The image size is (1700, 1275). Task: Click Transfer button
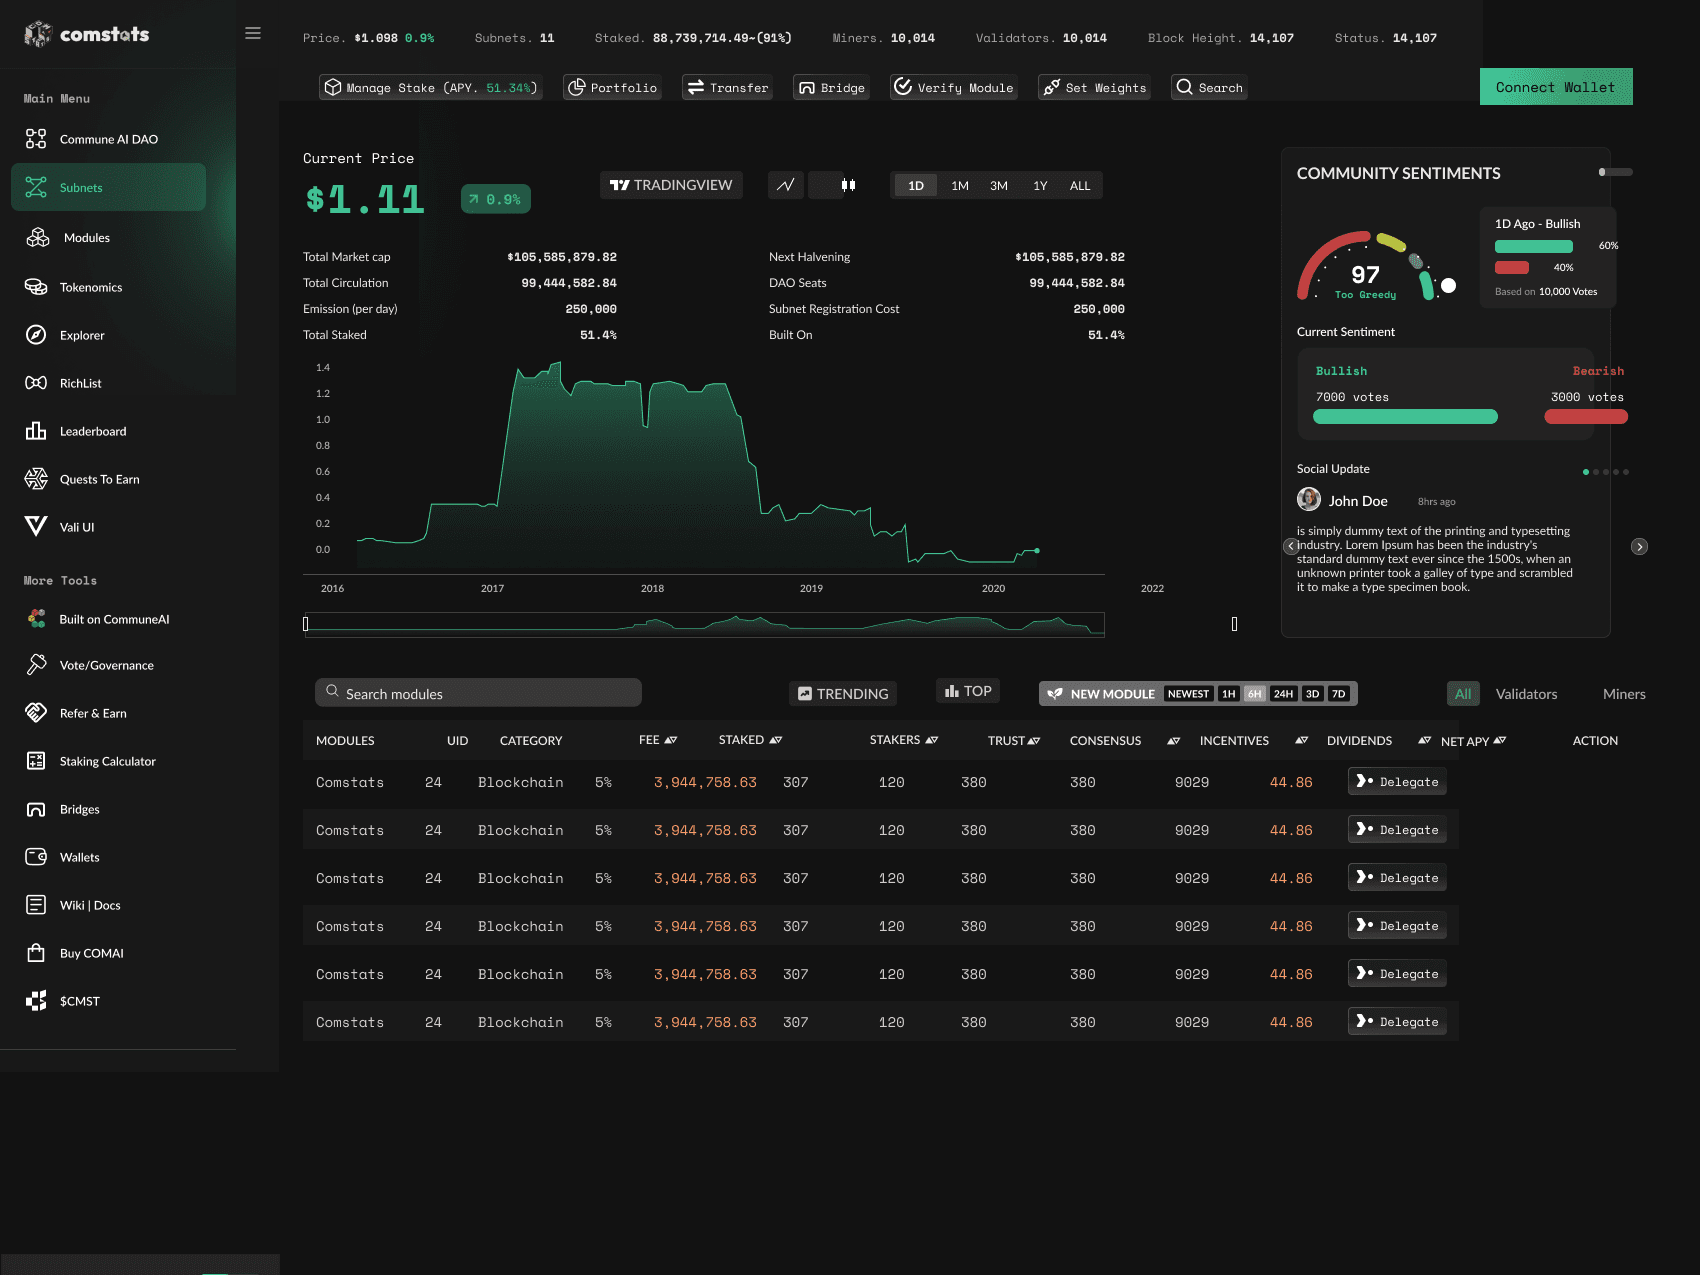pos(727,87)
